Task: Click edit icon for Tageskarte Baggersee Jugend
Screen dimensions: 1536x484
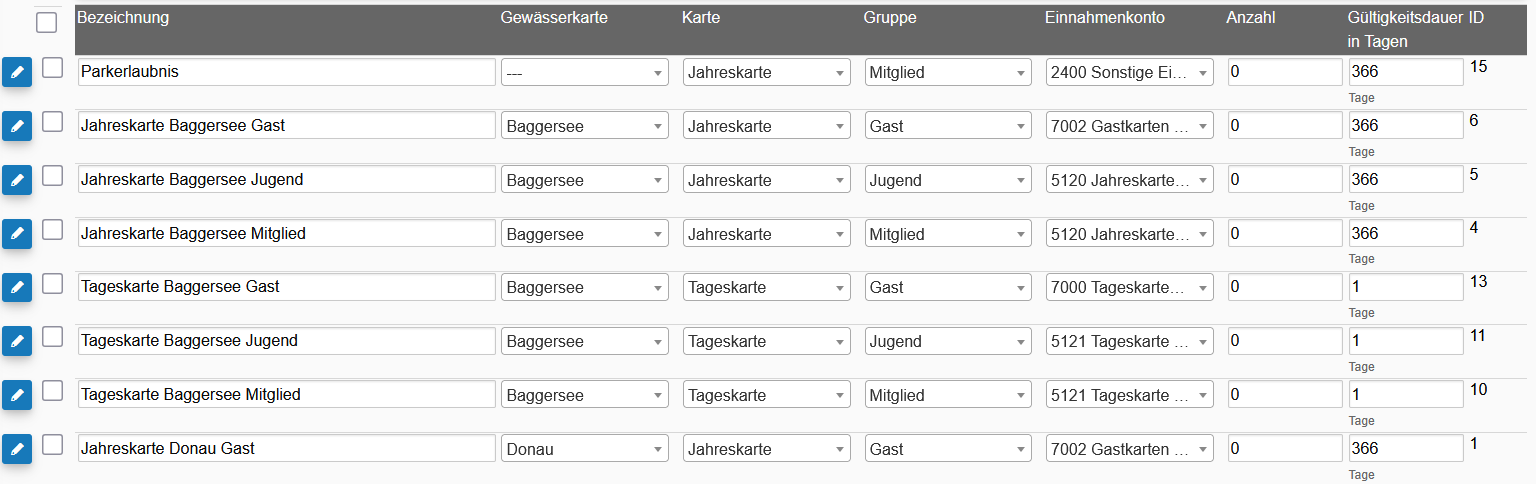Action: pos(17,341)
